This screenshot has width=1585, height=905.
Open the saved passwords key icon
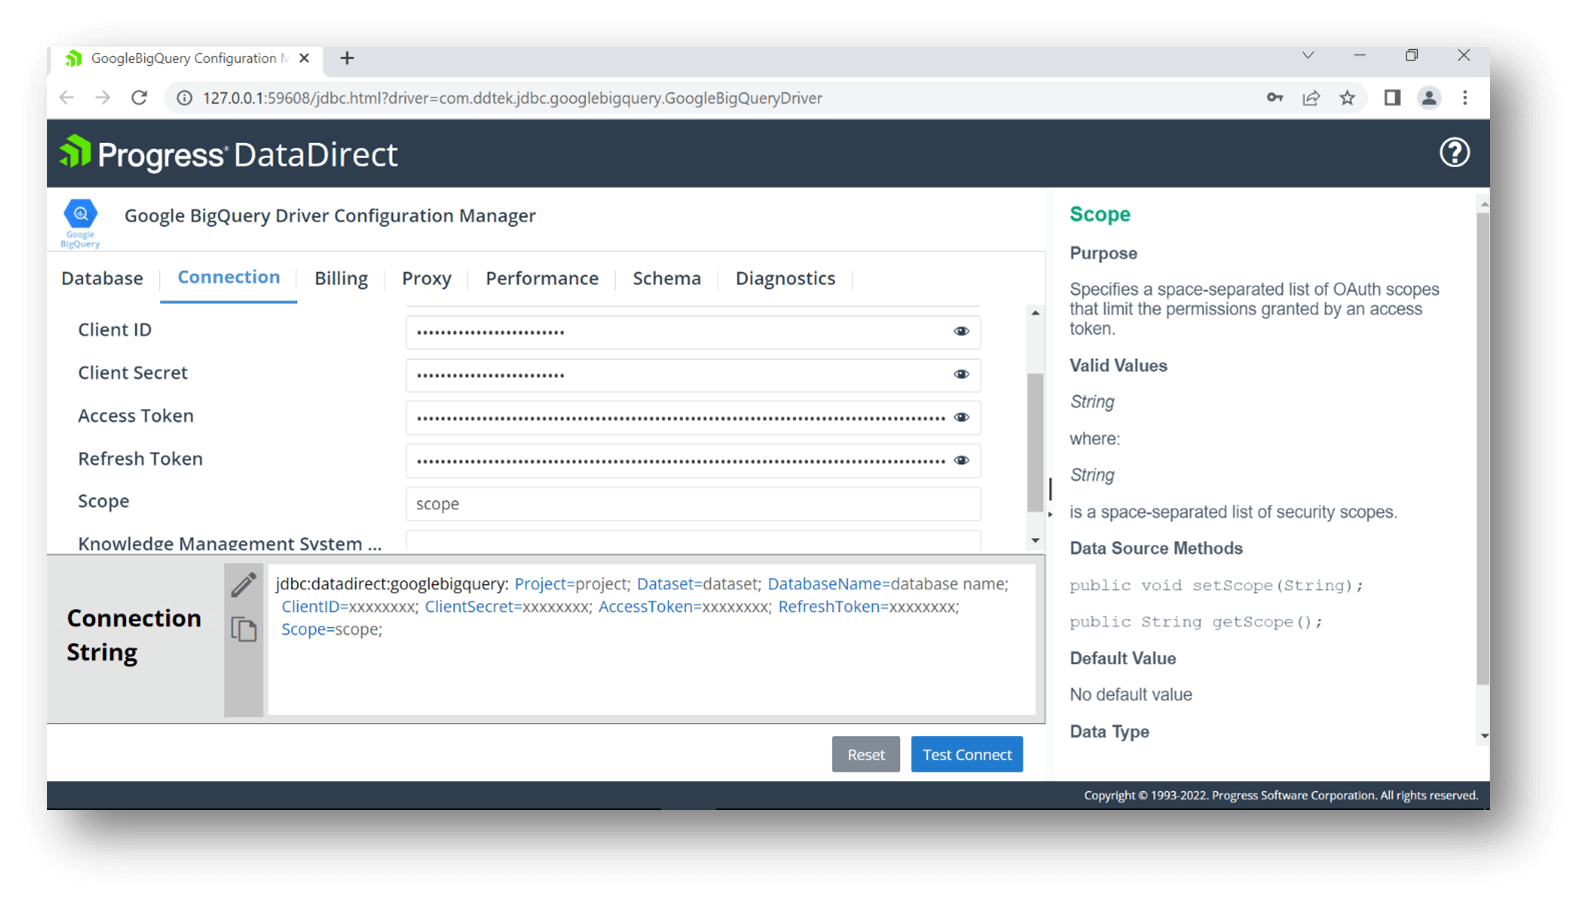[1274, 98]
